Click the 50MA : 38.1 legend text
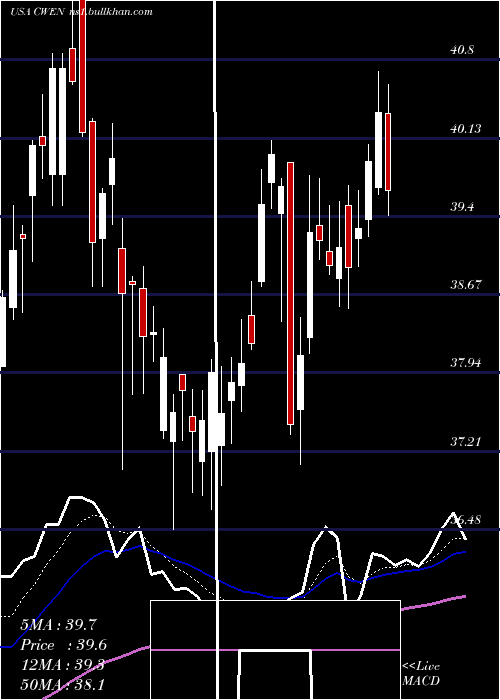The width and height of the screenshot is (500, 700). (x=63, y=684)
